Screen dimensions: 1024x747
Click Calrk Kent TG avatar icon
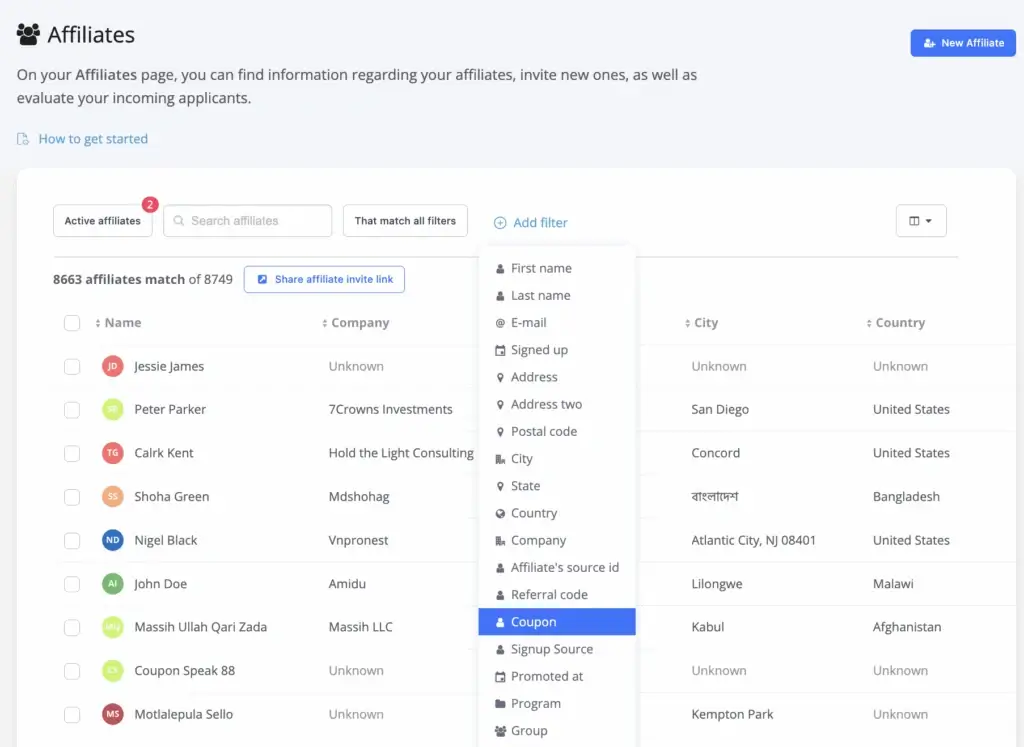point(113,453)
